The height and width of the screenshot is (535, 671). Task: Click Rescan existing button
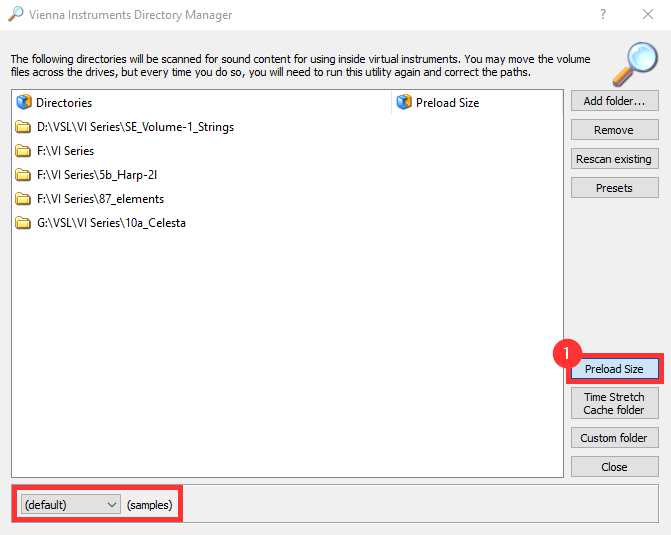point(615,159)
